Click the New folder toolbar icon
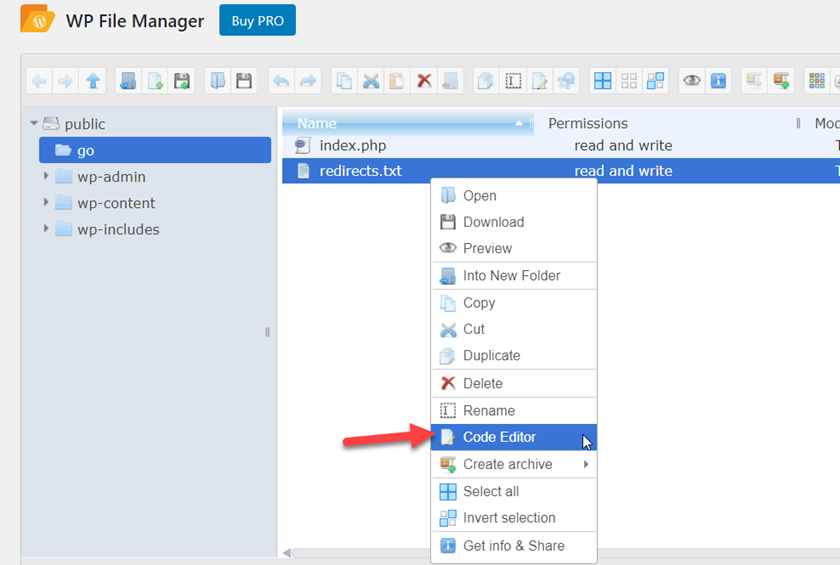 (129, 81)
